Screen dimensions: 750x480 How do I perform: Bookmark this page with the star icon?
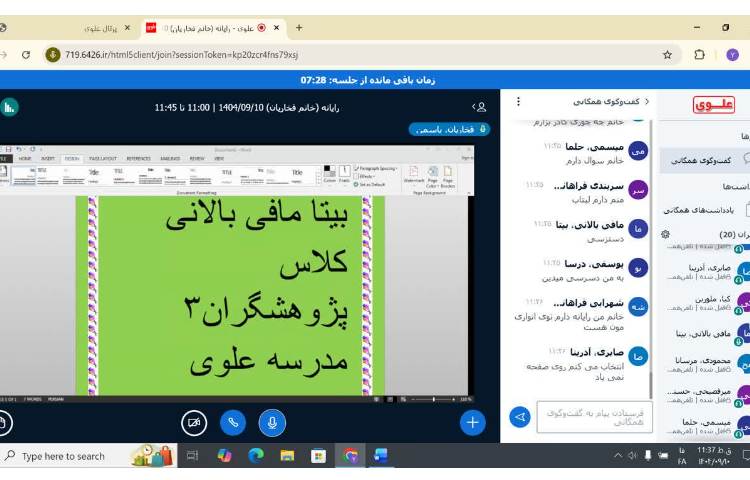pos(667,55)
